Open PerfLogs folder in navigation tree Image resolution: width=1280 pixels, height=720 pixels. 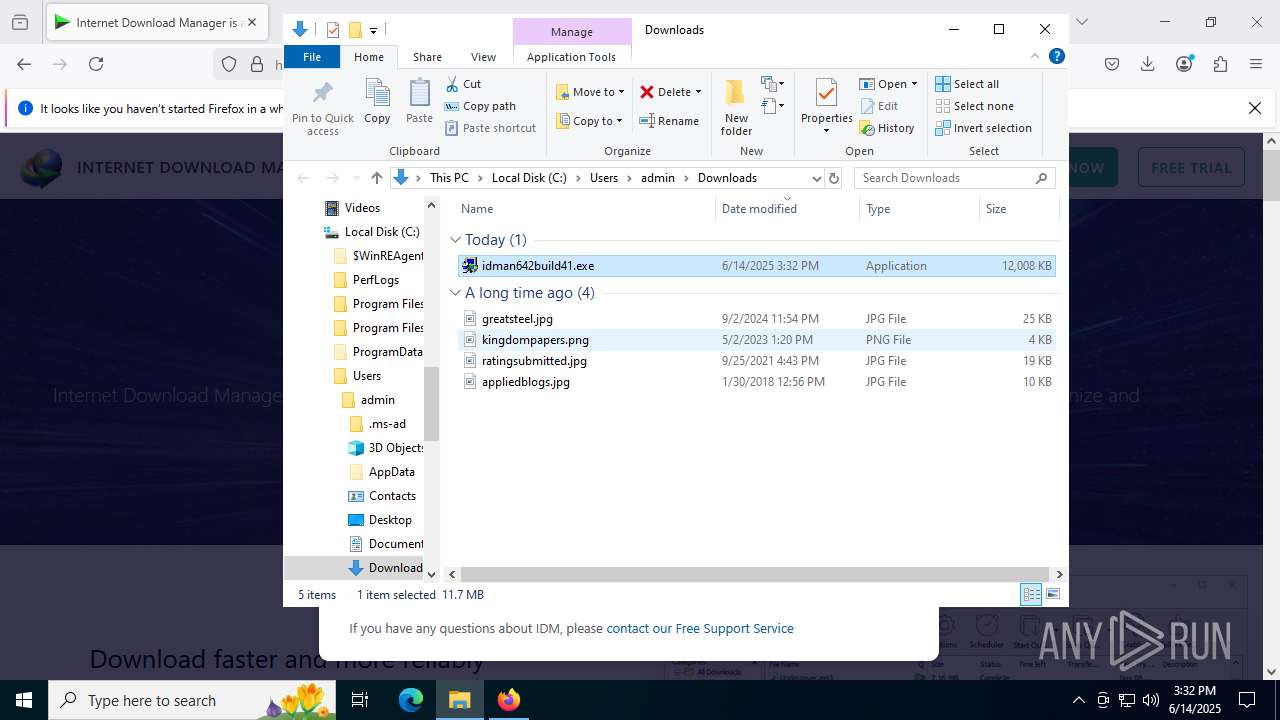[376, 280]
